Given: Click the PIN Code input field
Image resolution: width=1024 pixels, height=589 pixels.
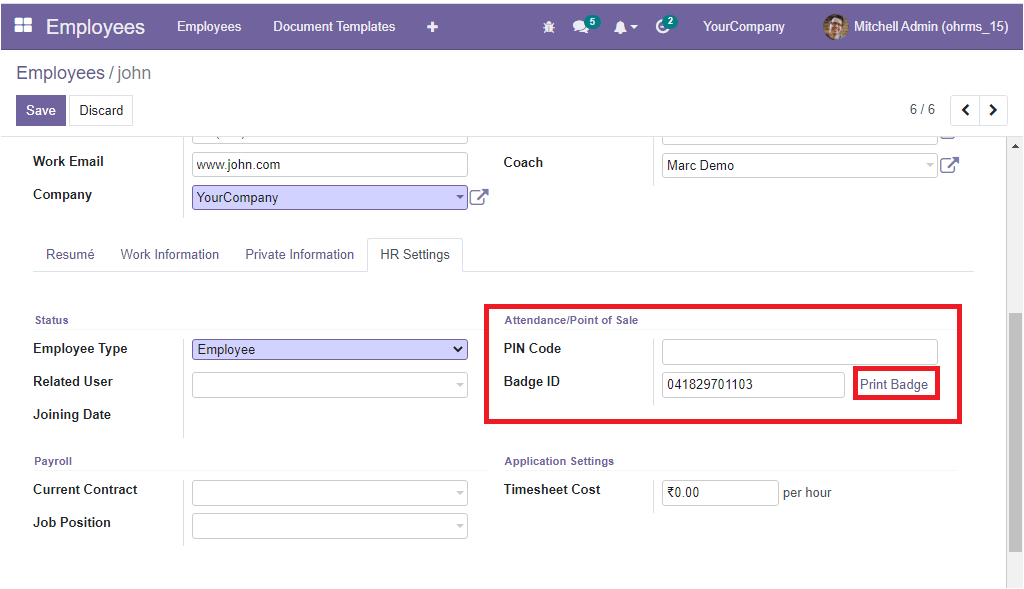Looking at the screenshot, I should (x=799, y=351).
